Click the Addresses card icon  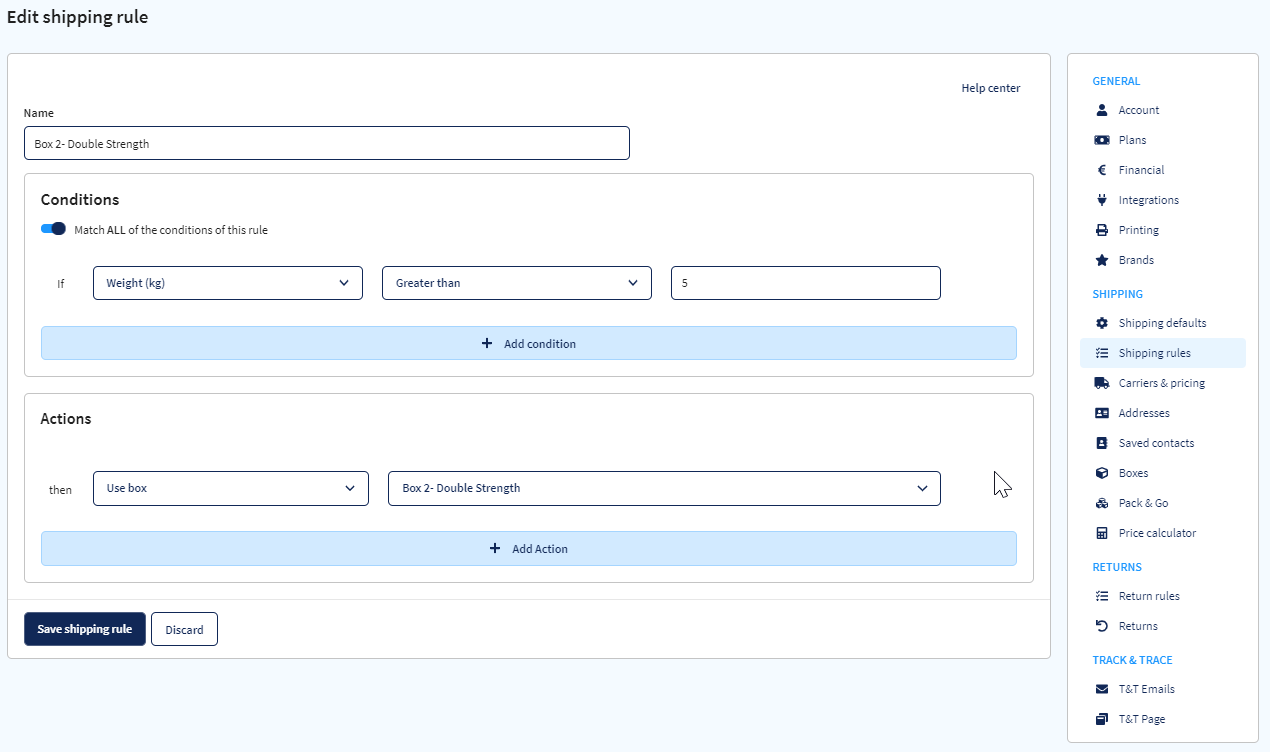(1102, 413)
